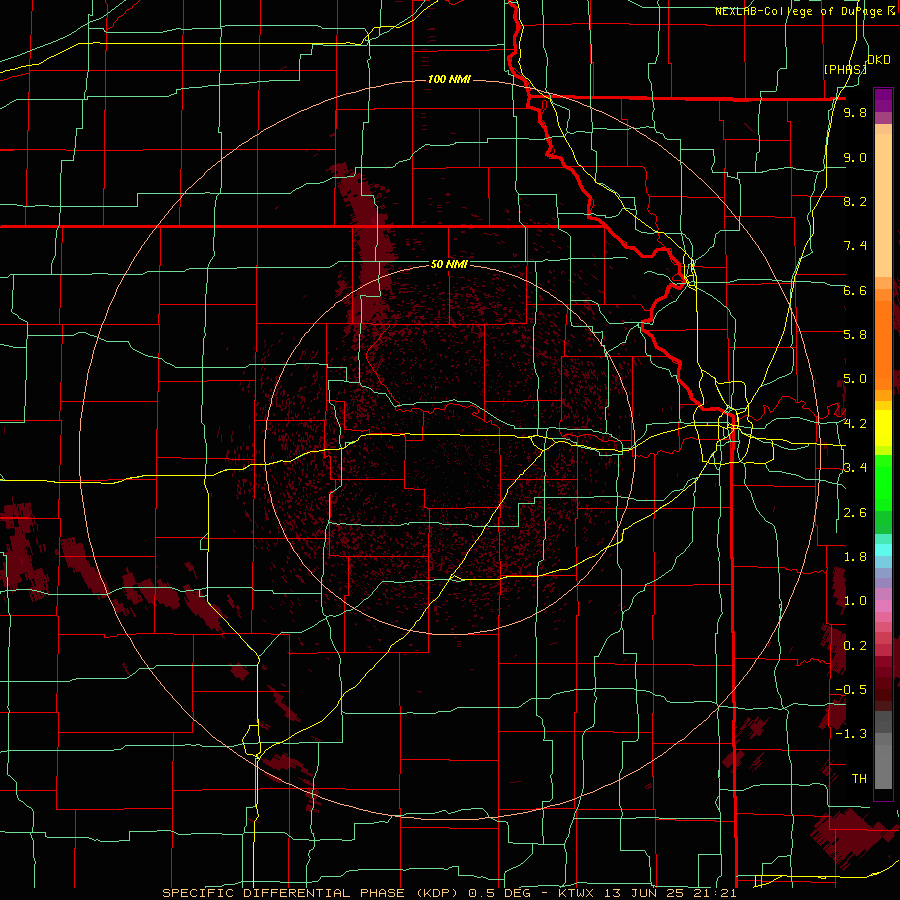Click the logo icon after DuPage text
Screen dimensions: 900x900
coord(891,10)
